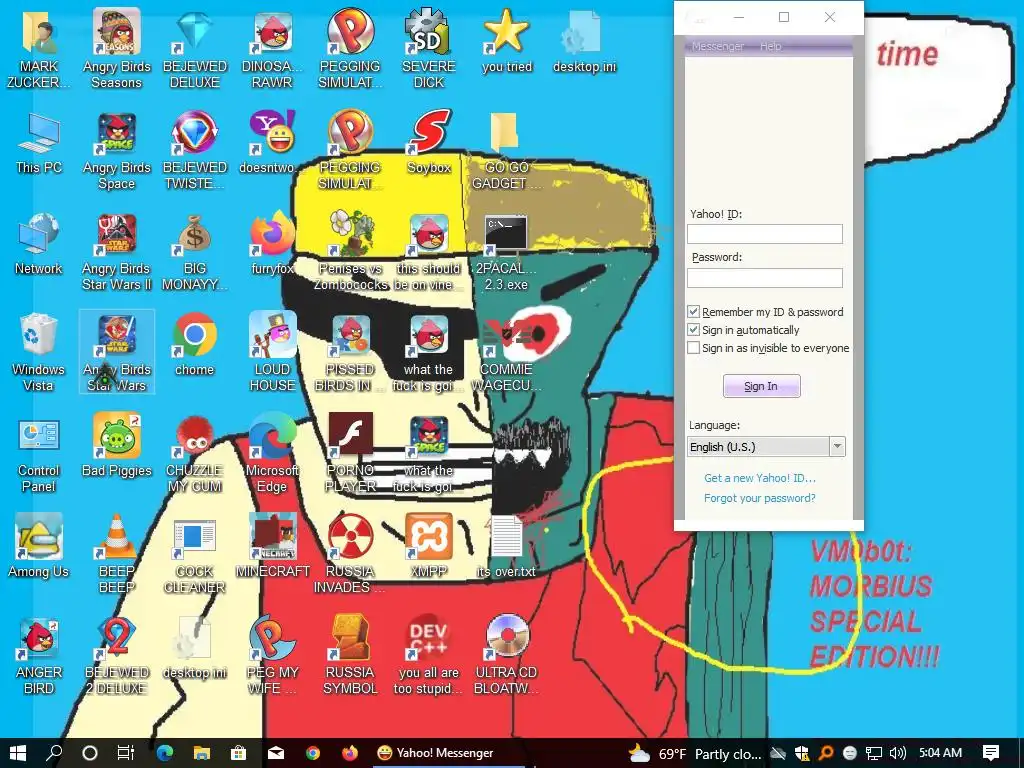
Task: Open the Mail app in taskbar
Action: (x=276, y=753)
